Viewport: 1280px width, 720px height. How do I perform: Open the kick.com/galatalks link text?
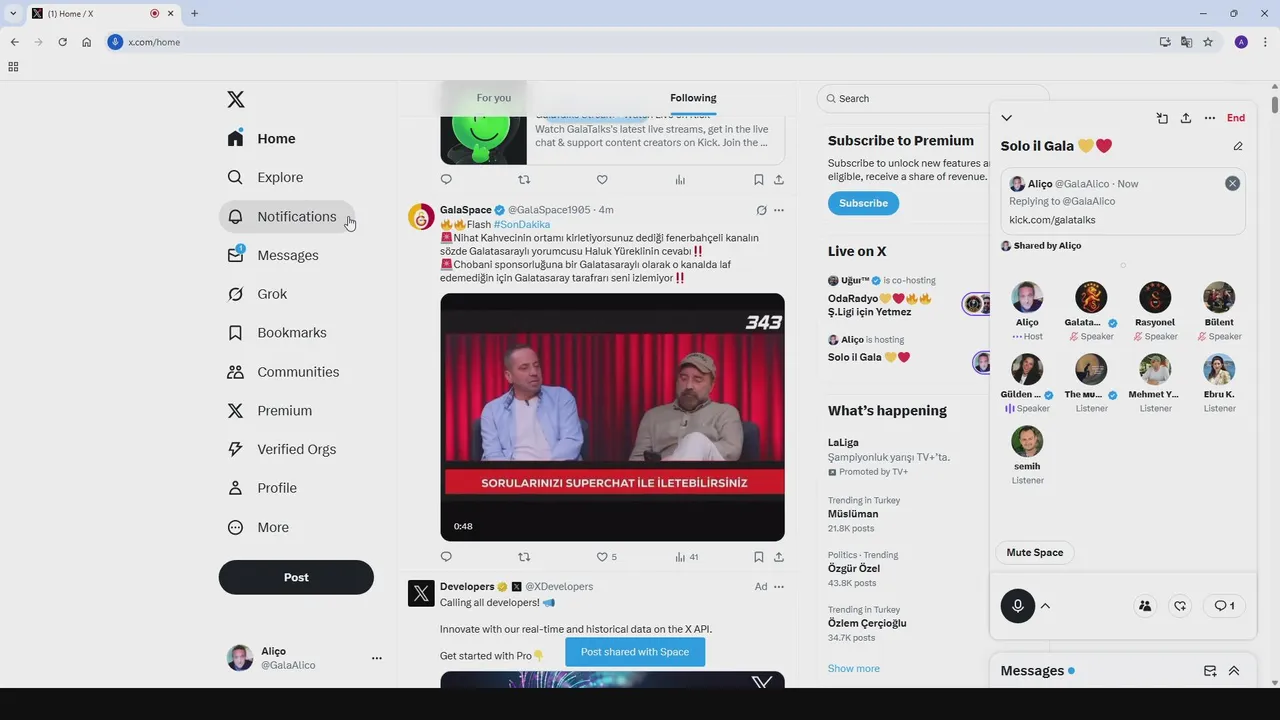[x=1052, y=220]
